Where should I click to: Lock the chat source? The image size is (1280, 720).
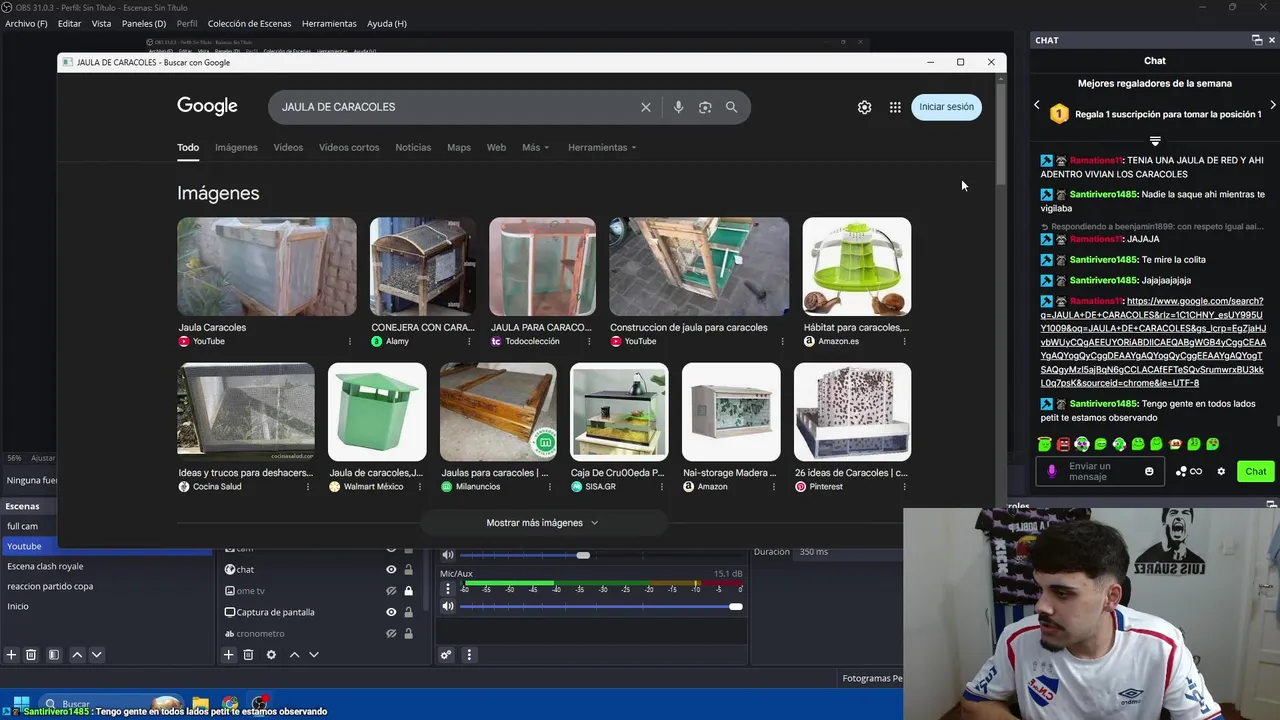pyautogui.click(x=408, y=570)
